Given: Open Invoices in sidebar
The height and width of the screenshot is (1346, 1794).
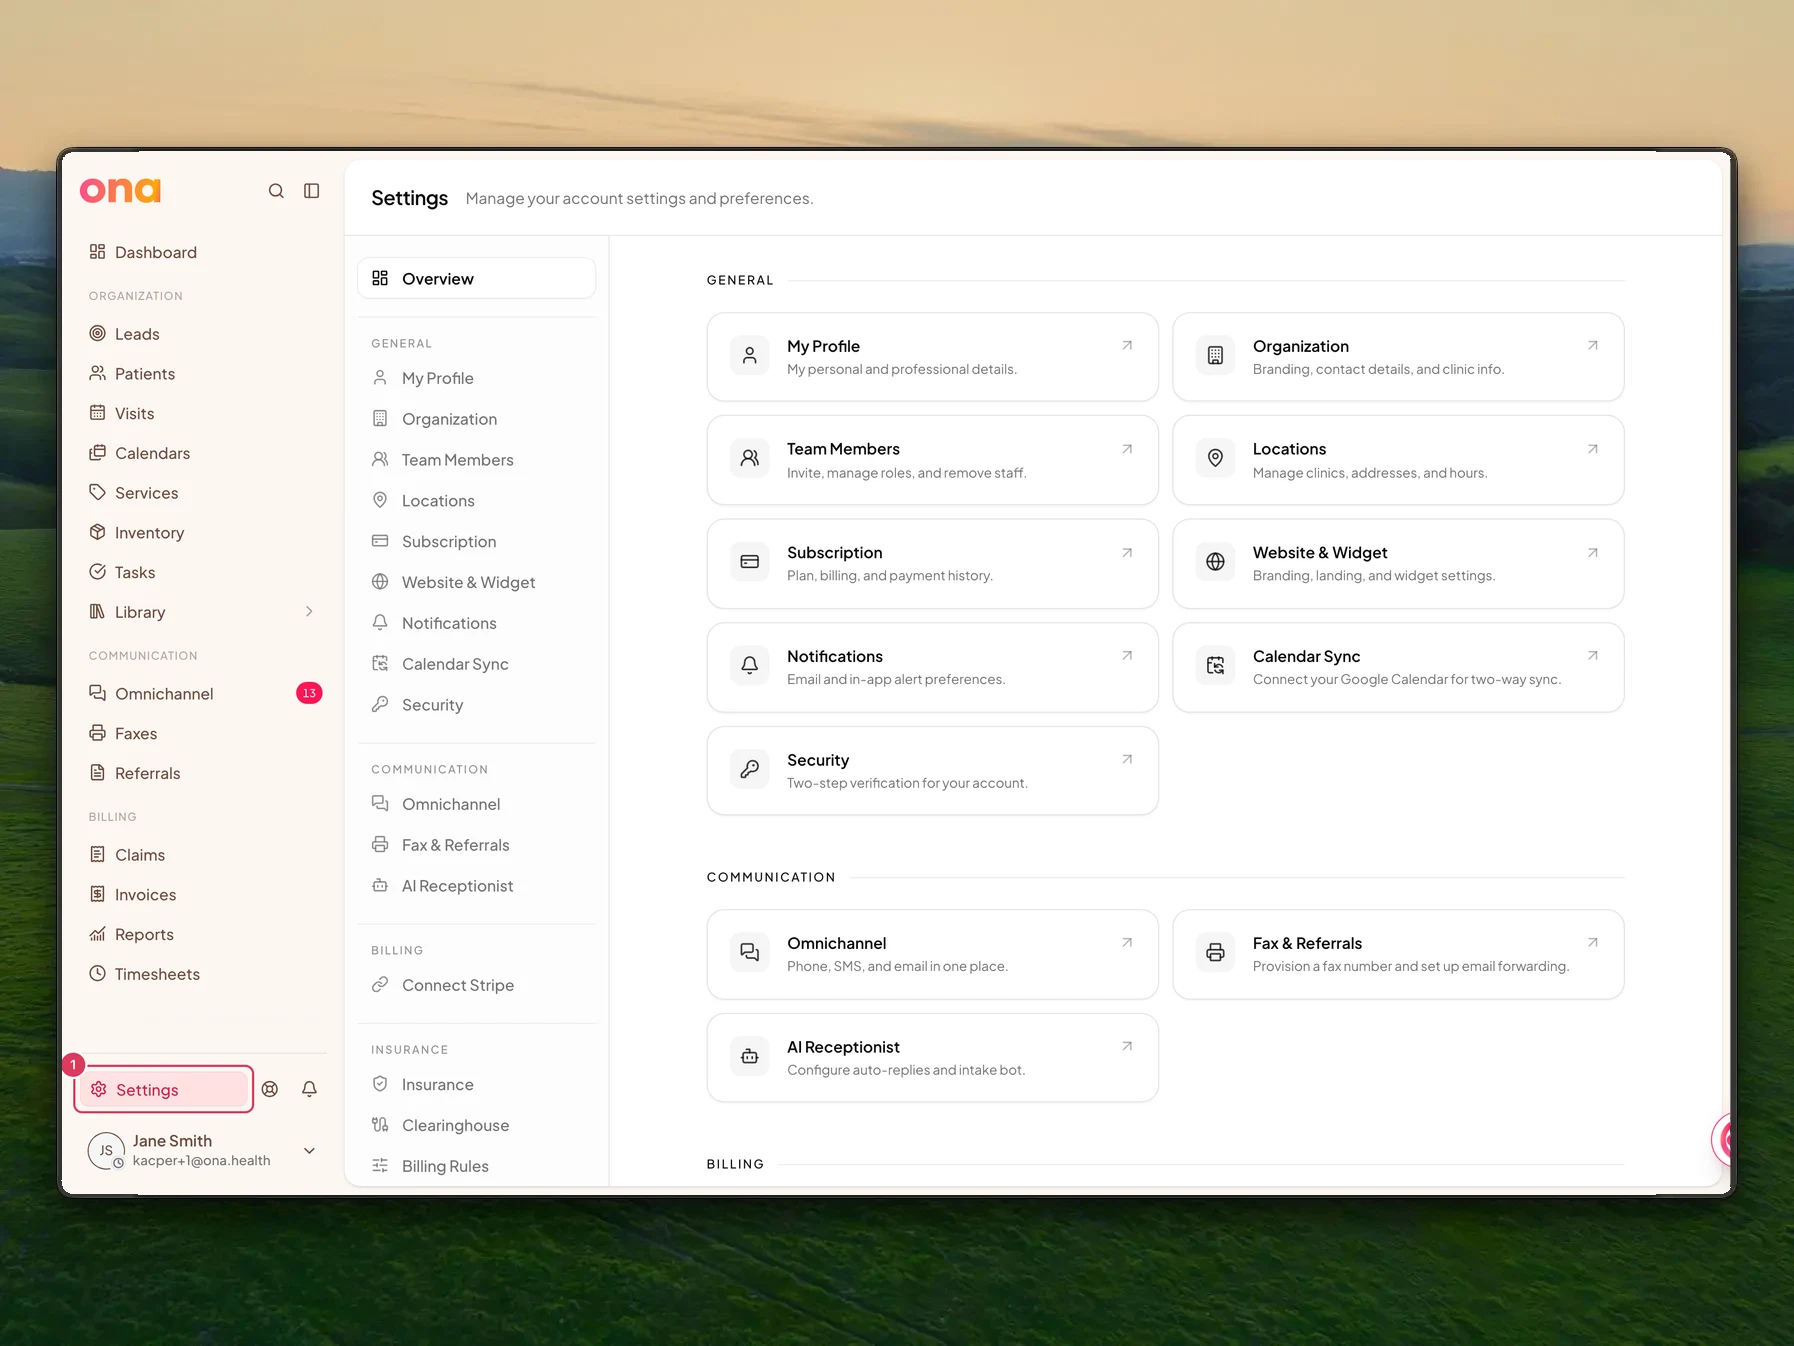Looking at the screenshot, I should pos(203,895).
